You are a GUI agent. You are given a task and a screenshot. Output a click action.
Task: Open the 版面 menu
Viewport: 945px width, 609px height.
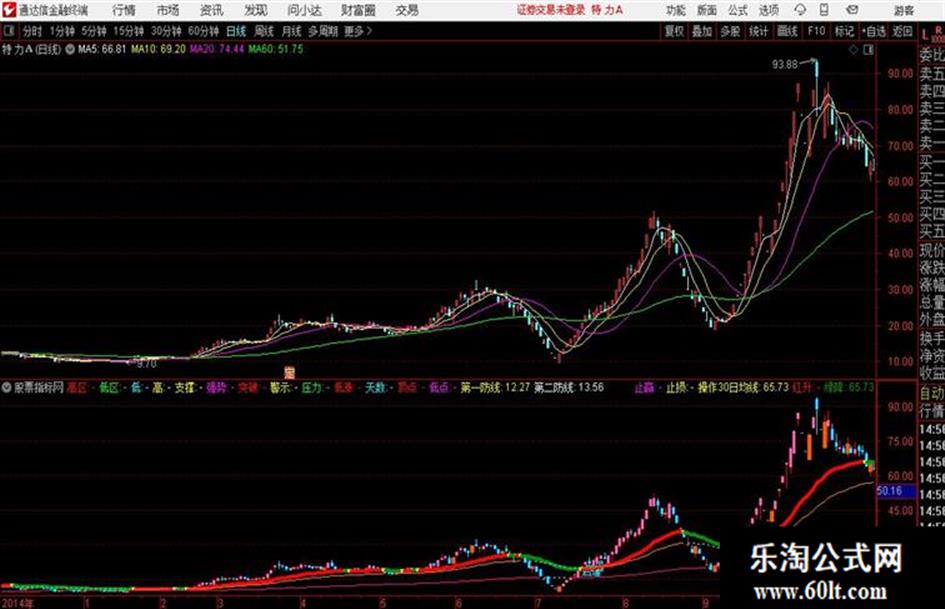[x=706, y=10]
